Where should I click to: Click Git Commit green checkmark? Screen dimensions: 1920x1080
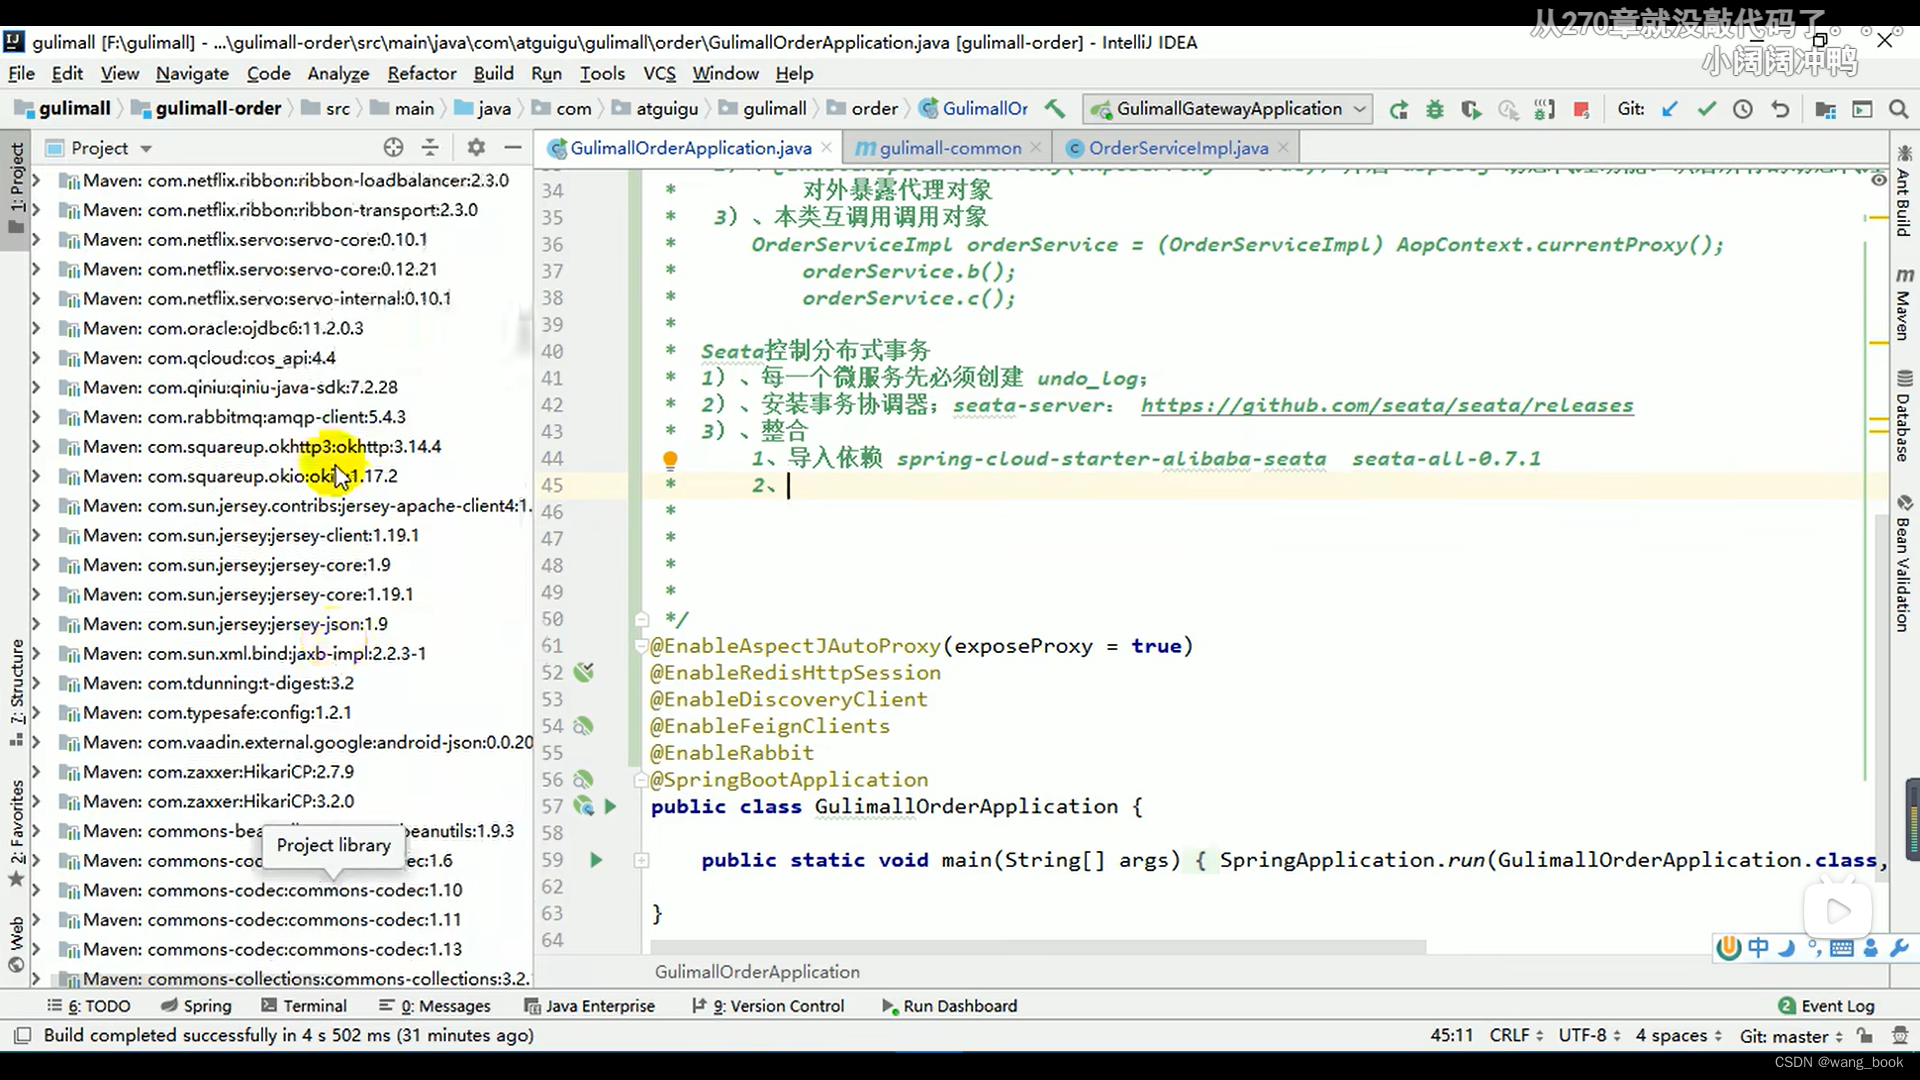pos(1706,109)
